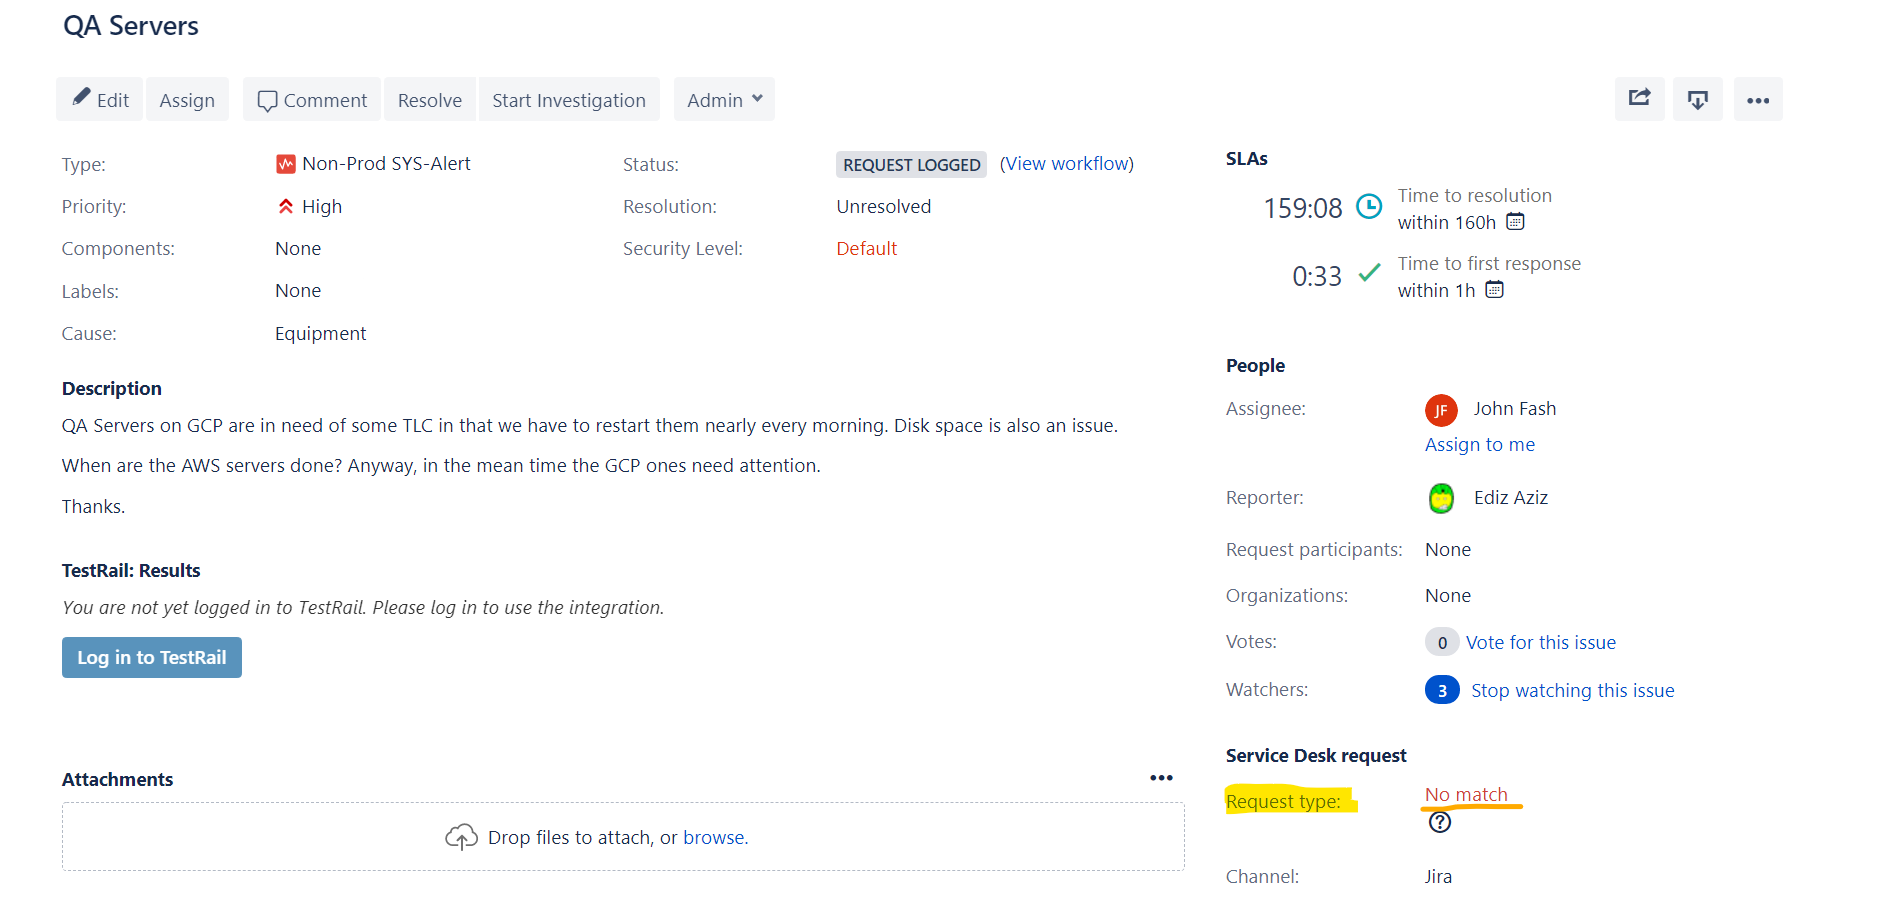Click the Log in to TestRail button
1894x904 pixels.
(151, 657)
